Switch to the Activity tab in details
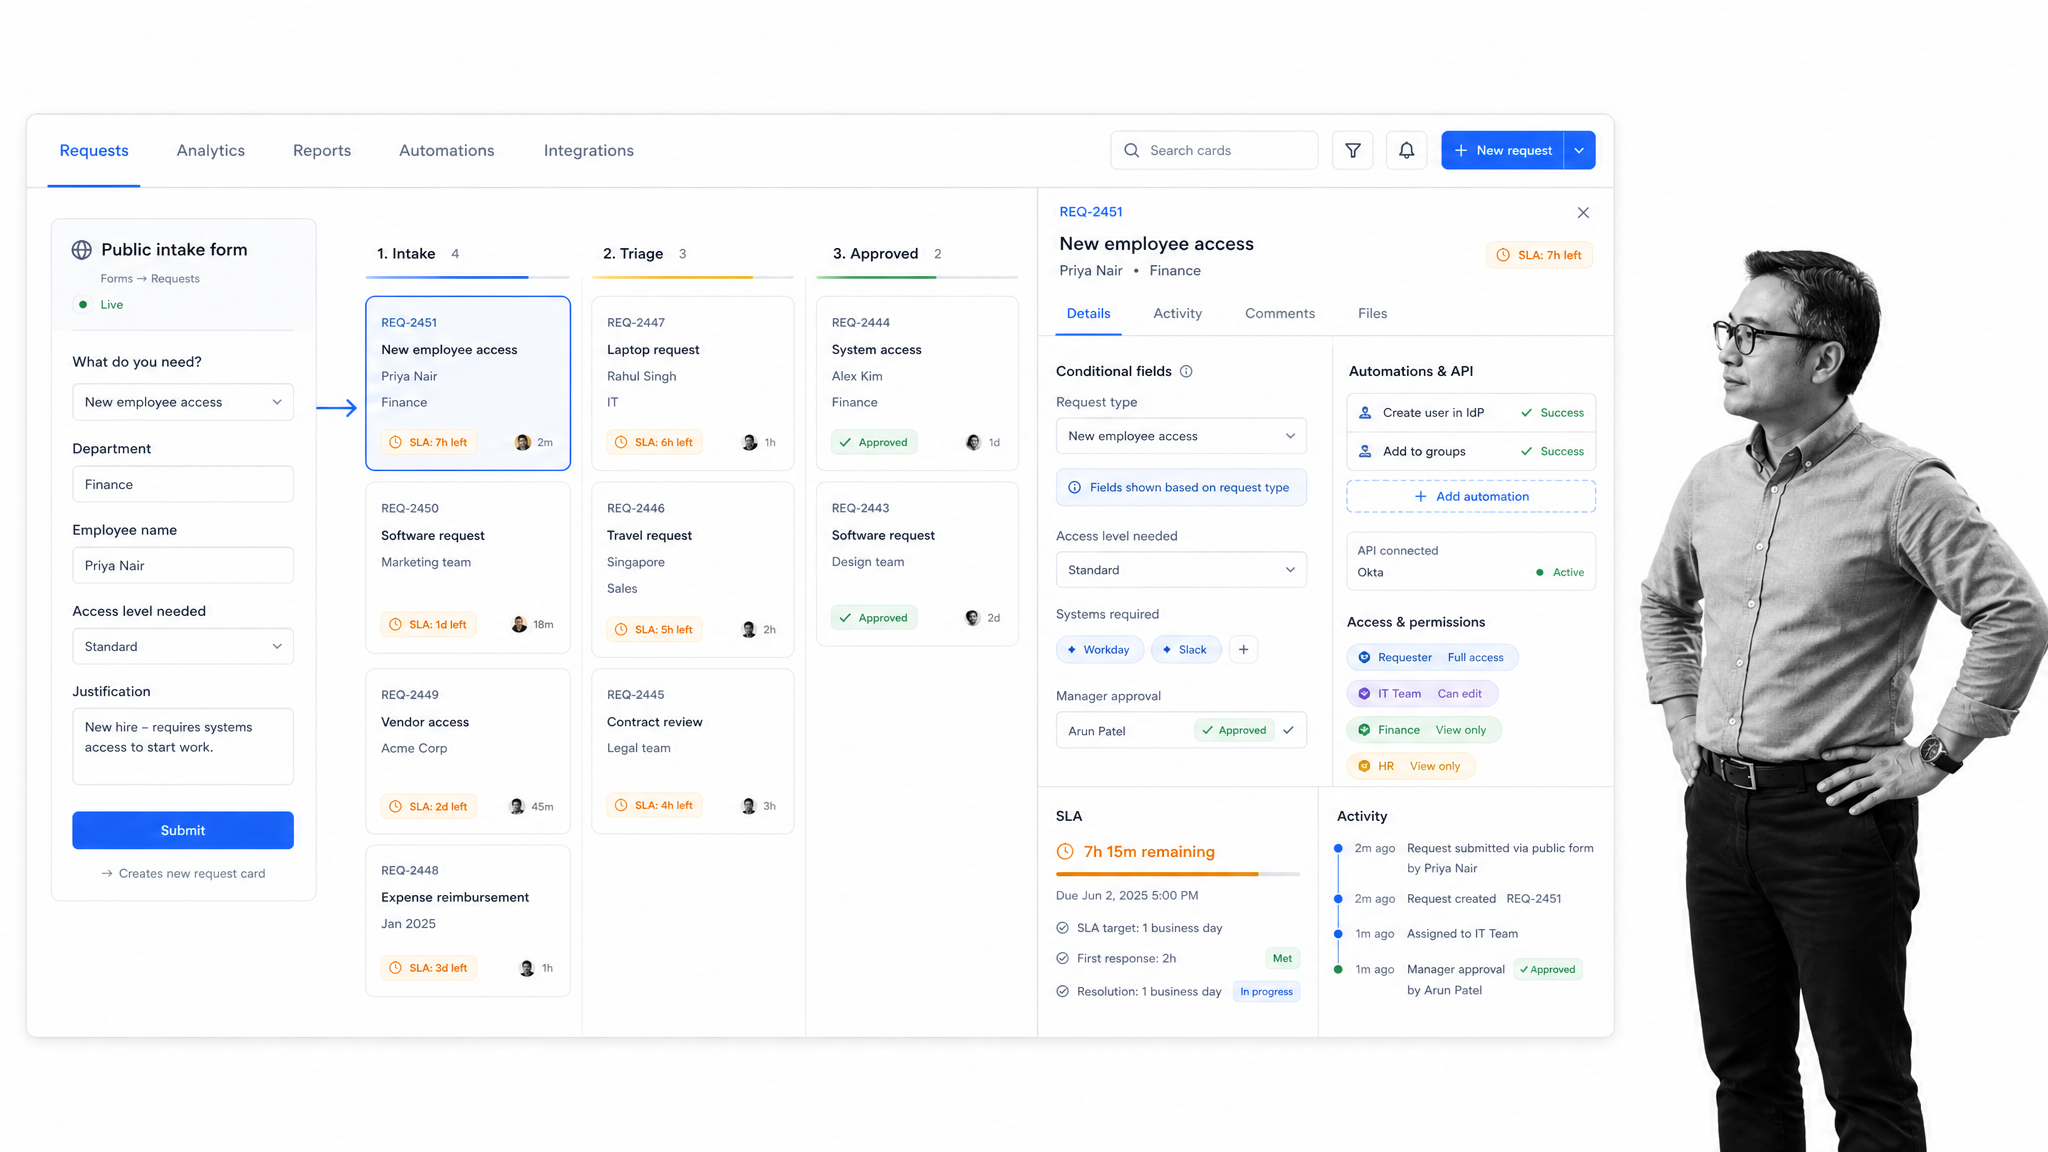 tap(1177, 313)
